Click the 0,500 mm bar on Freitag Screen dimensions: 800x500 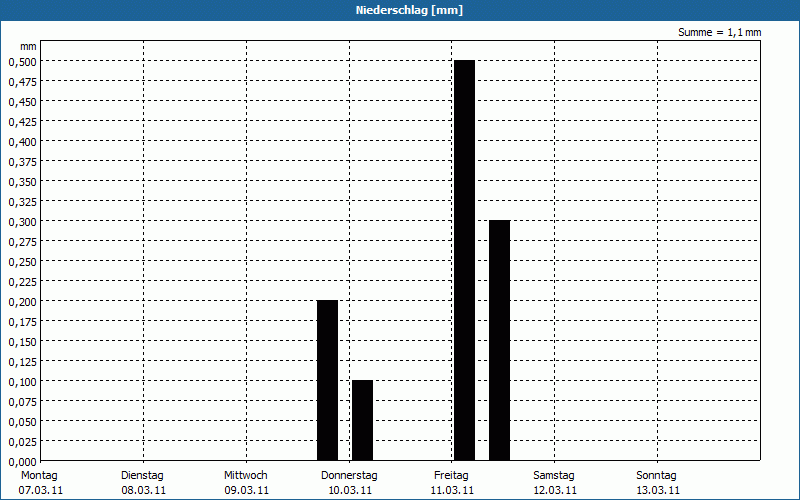(464, 261)
